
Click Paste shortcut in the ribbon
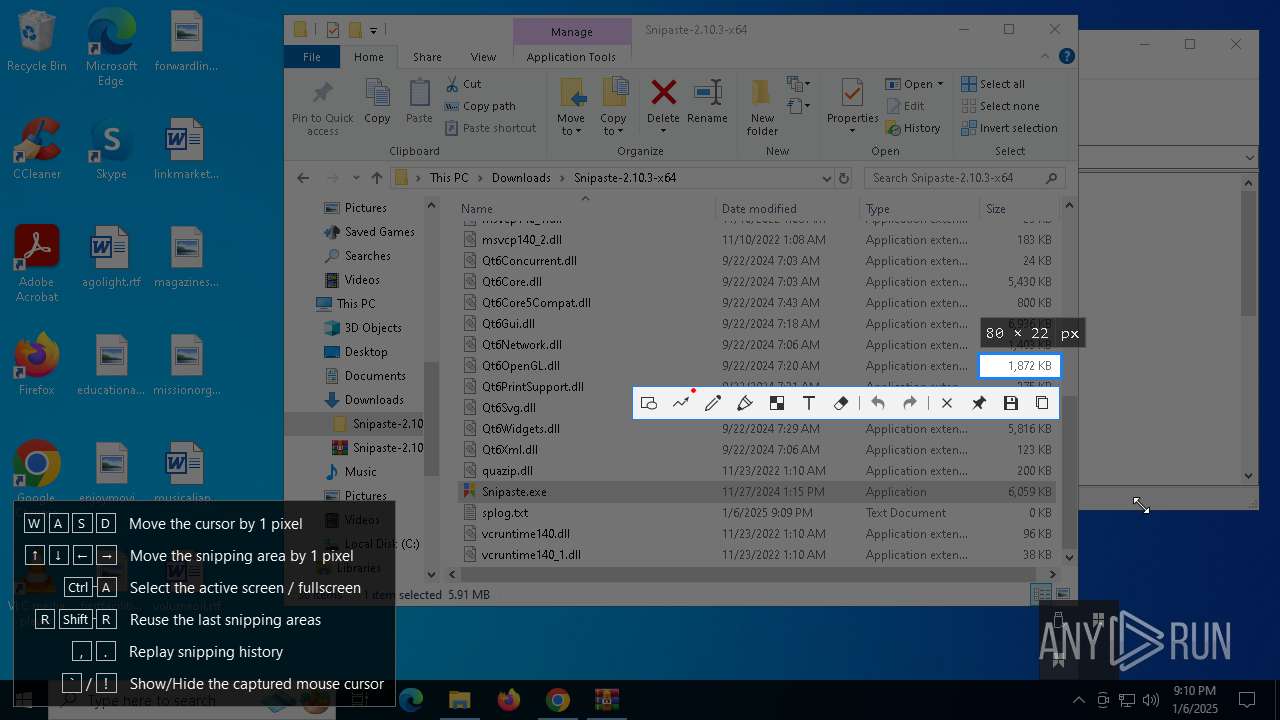491,128
